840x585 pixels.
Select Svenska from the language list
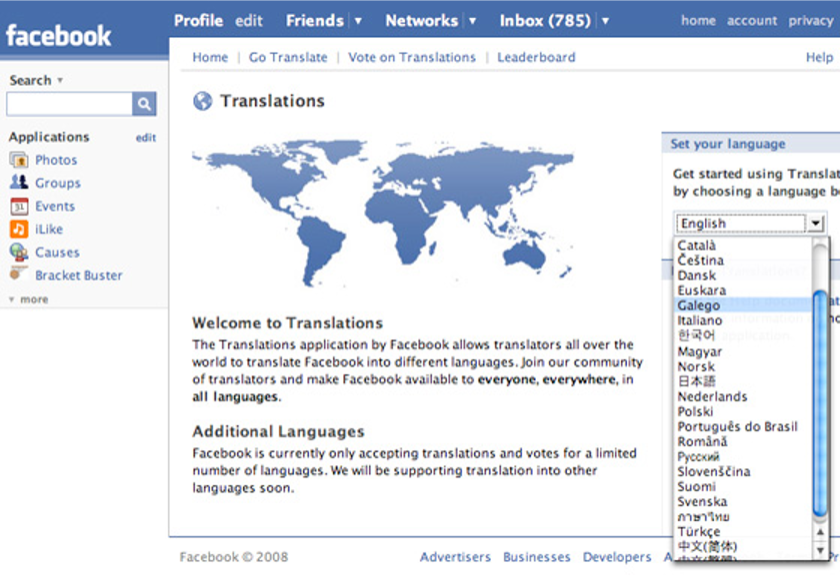(x=743, y=501)
